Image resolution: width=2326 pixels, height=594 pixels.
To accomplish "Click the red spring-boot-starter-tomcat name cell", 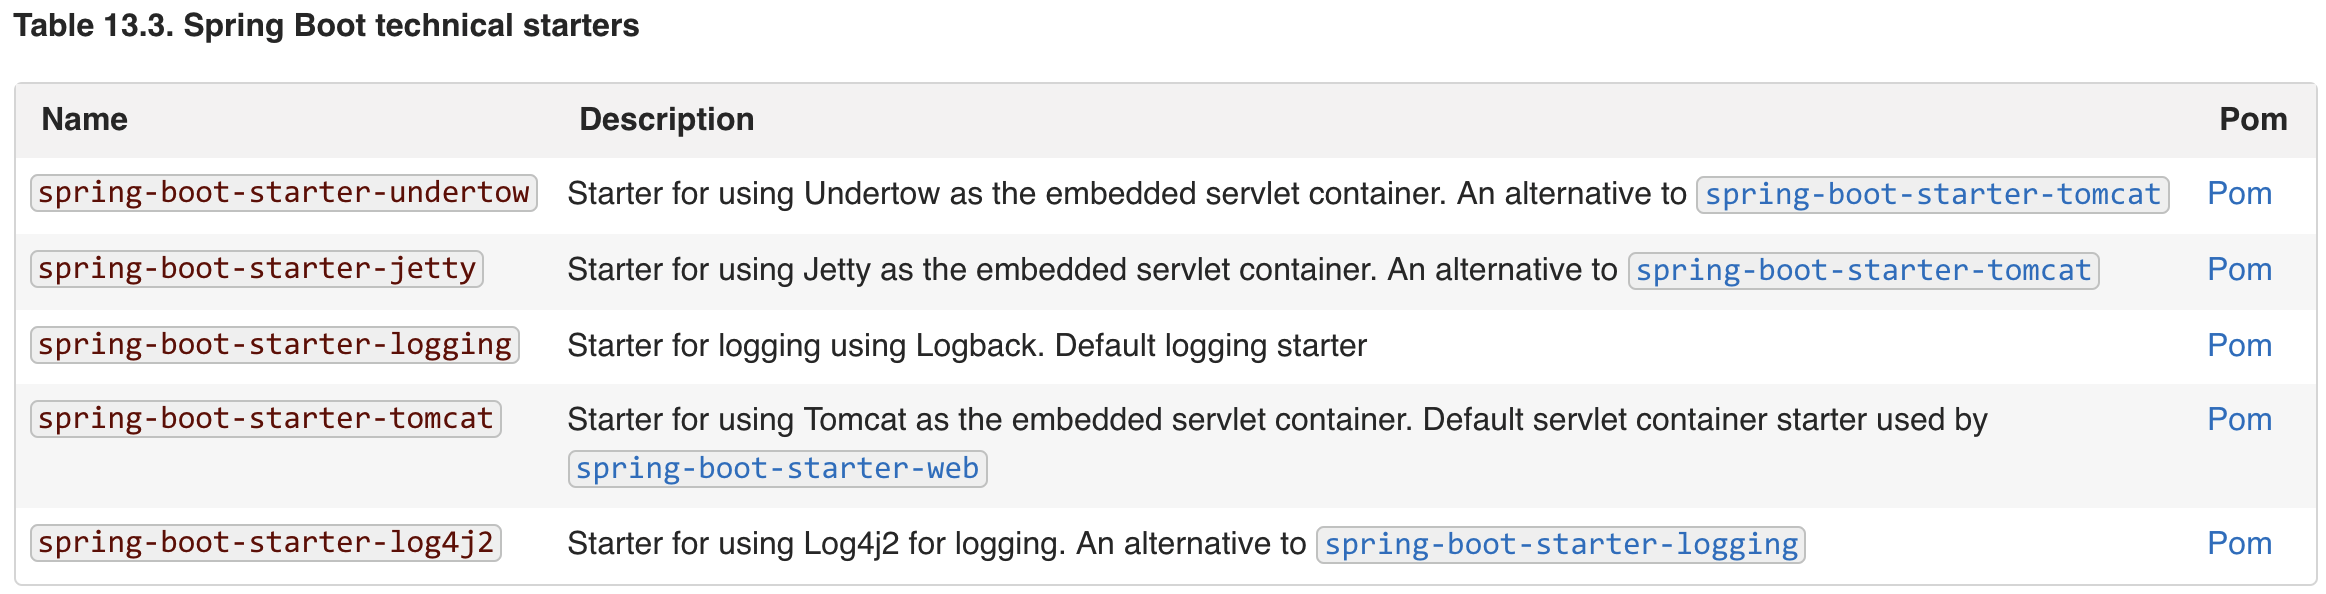I will click(x=265, y=418).
